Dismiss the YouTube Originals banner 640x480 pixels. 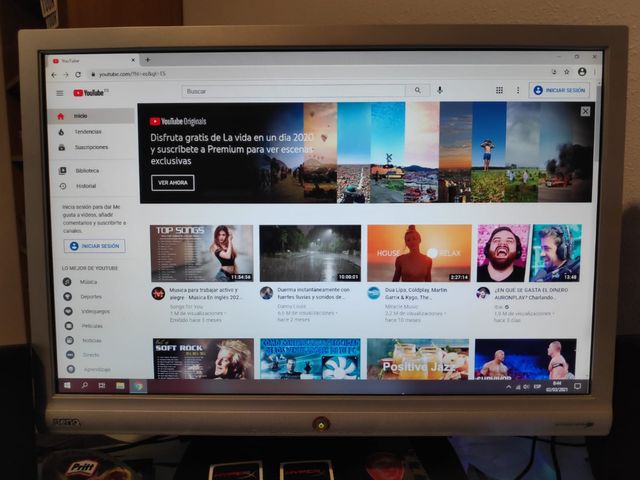click(x=585, y=111)
